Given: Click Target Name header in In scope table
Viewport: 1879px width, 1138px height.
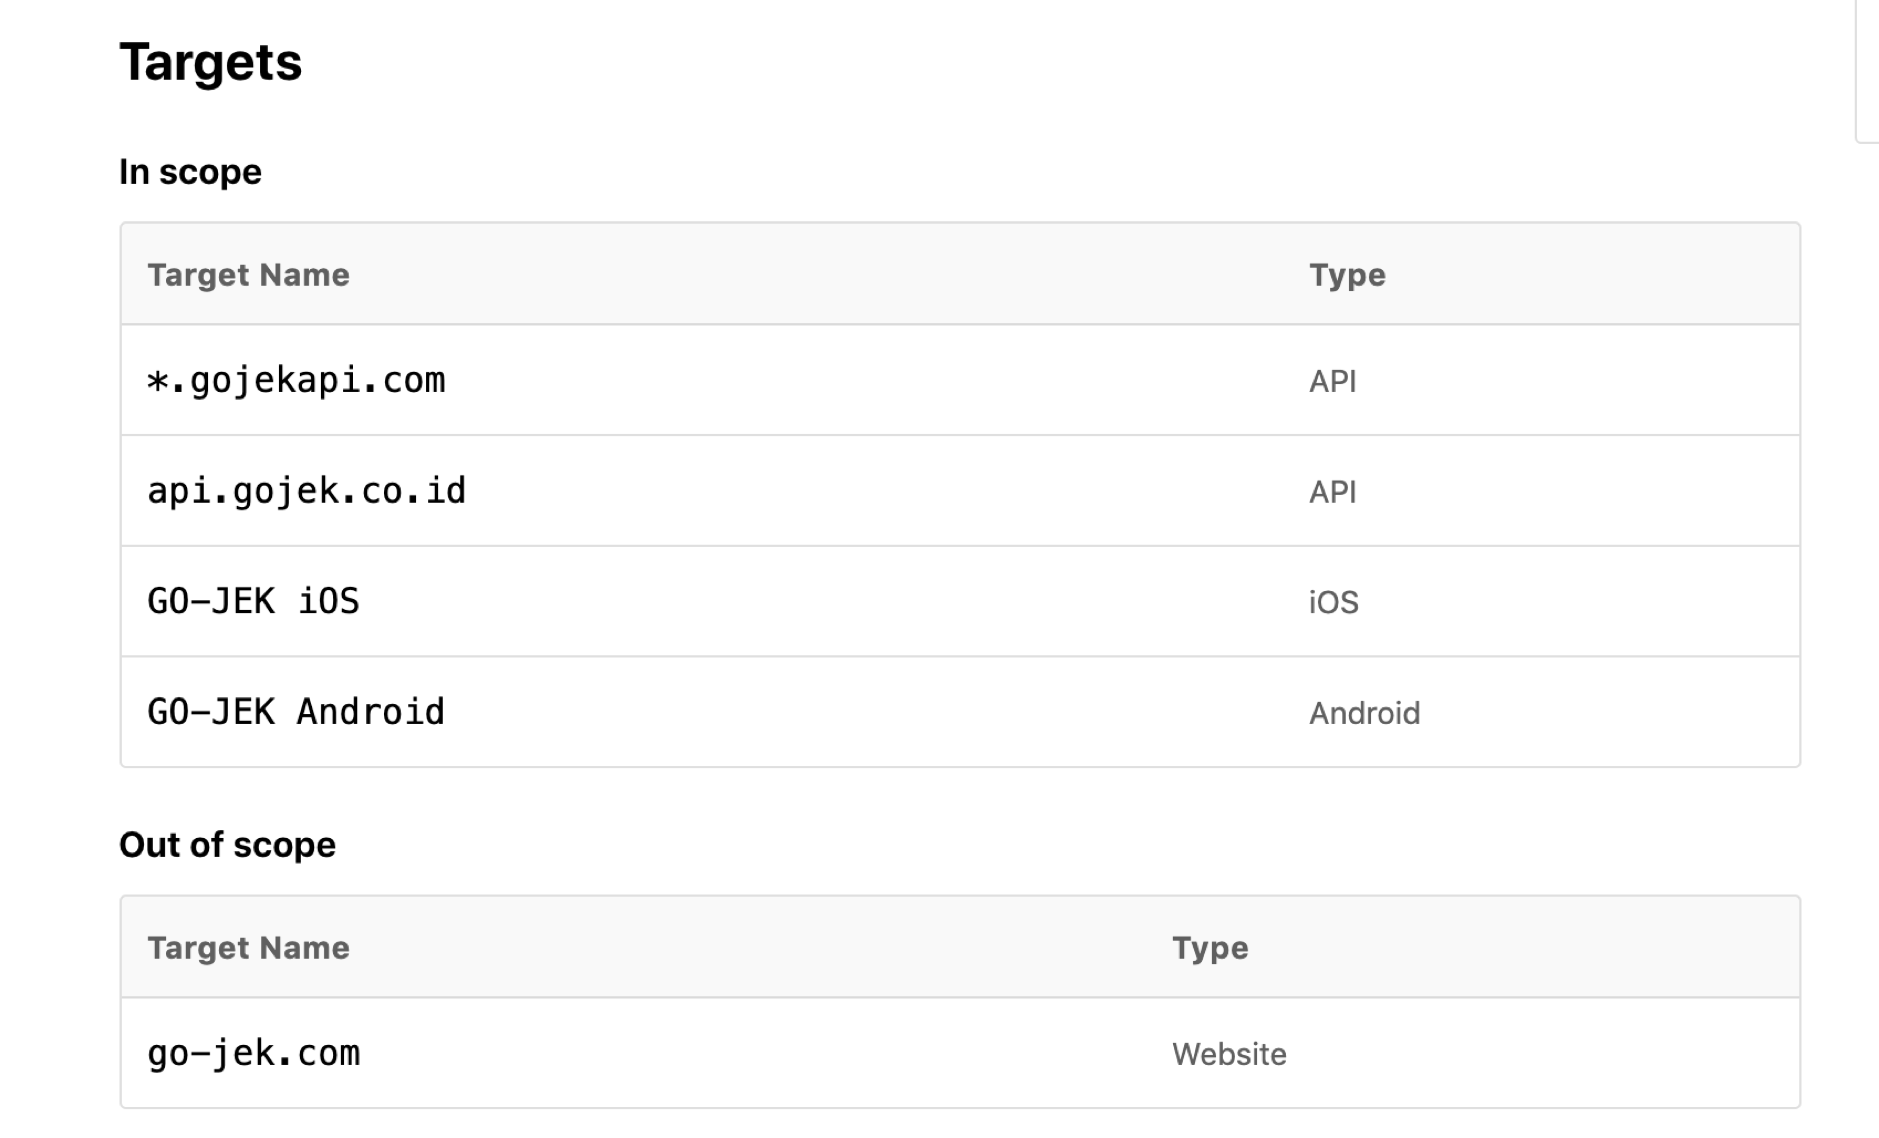Looking at the screenshot, I should pos(248,275).
